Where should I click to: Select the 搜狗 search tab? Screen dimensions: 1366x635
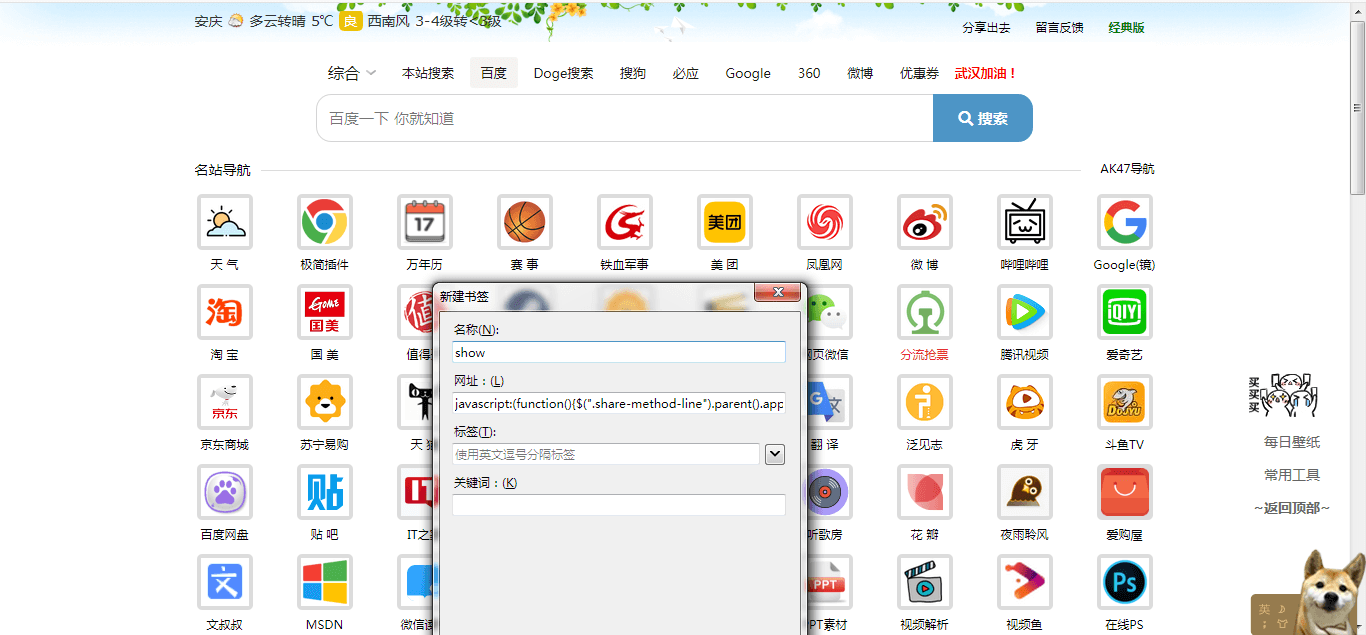(x=633, y=73)
